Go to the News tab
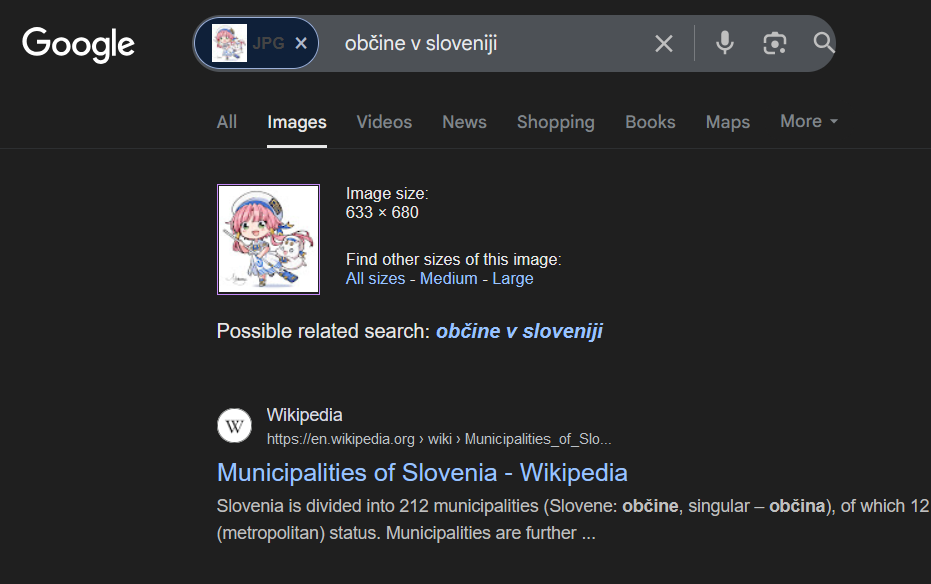This screenshot has height=584, width=931. pos(464,122)
